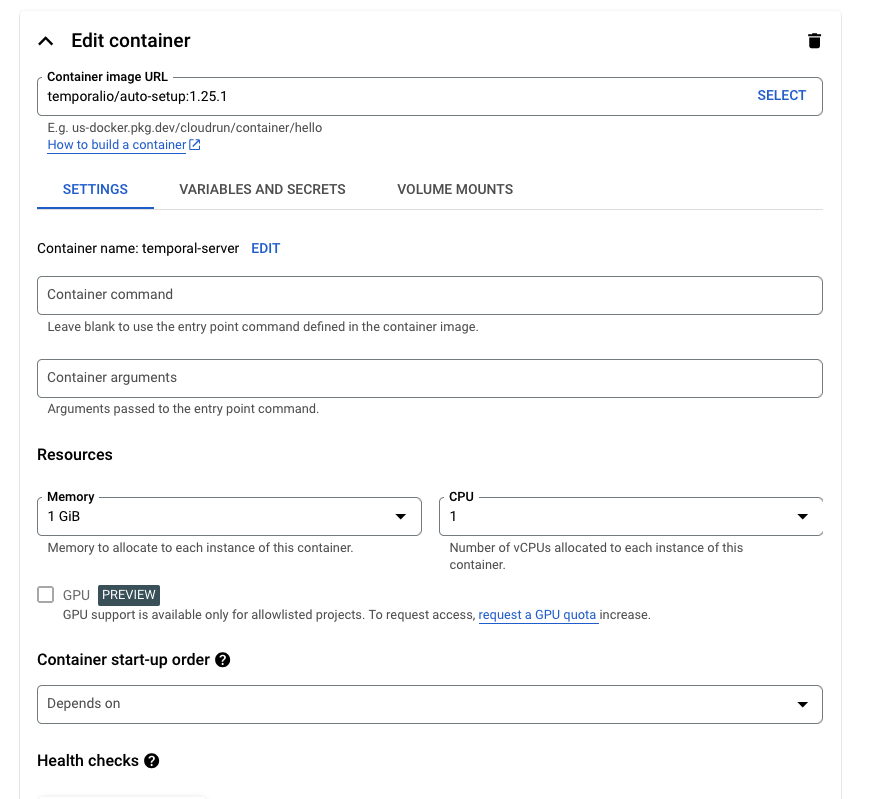
Task: Switch to Variables and Secrets tab
Action: click(x=262, y=189)
